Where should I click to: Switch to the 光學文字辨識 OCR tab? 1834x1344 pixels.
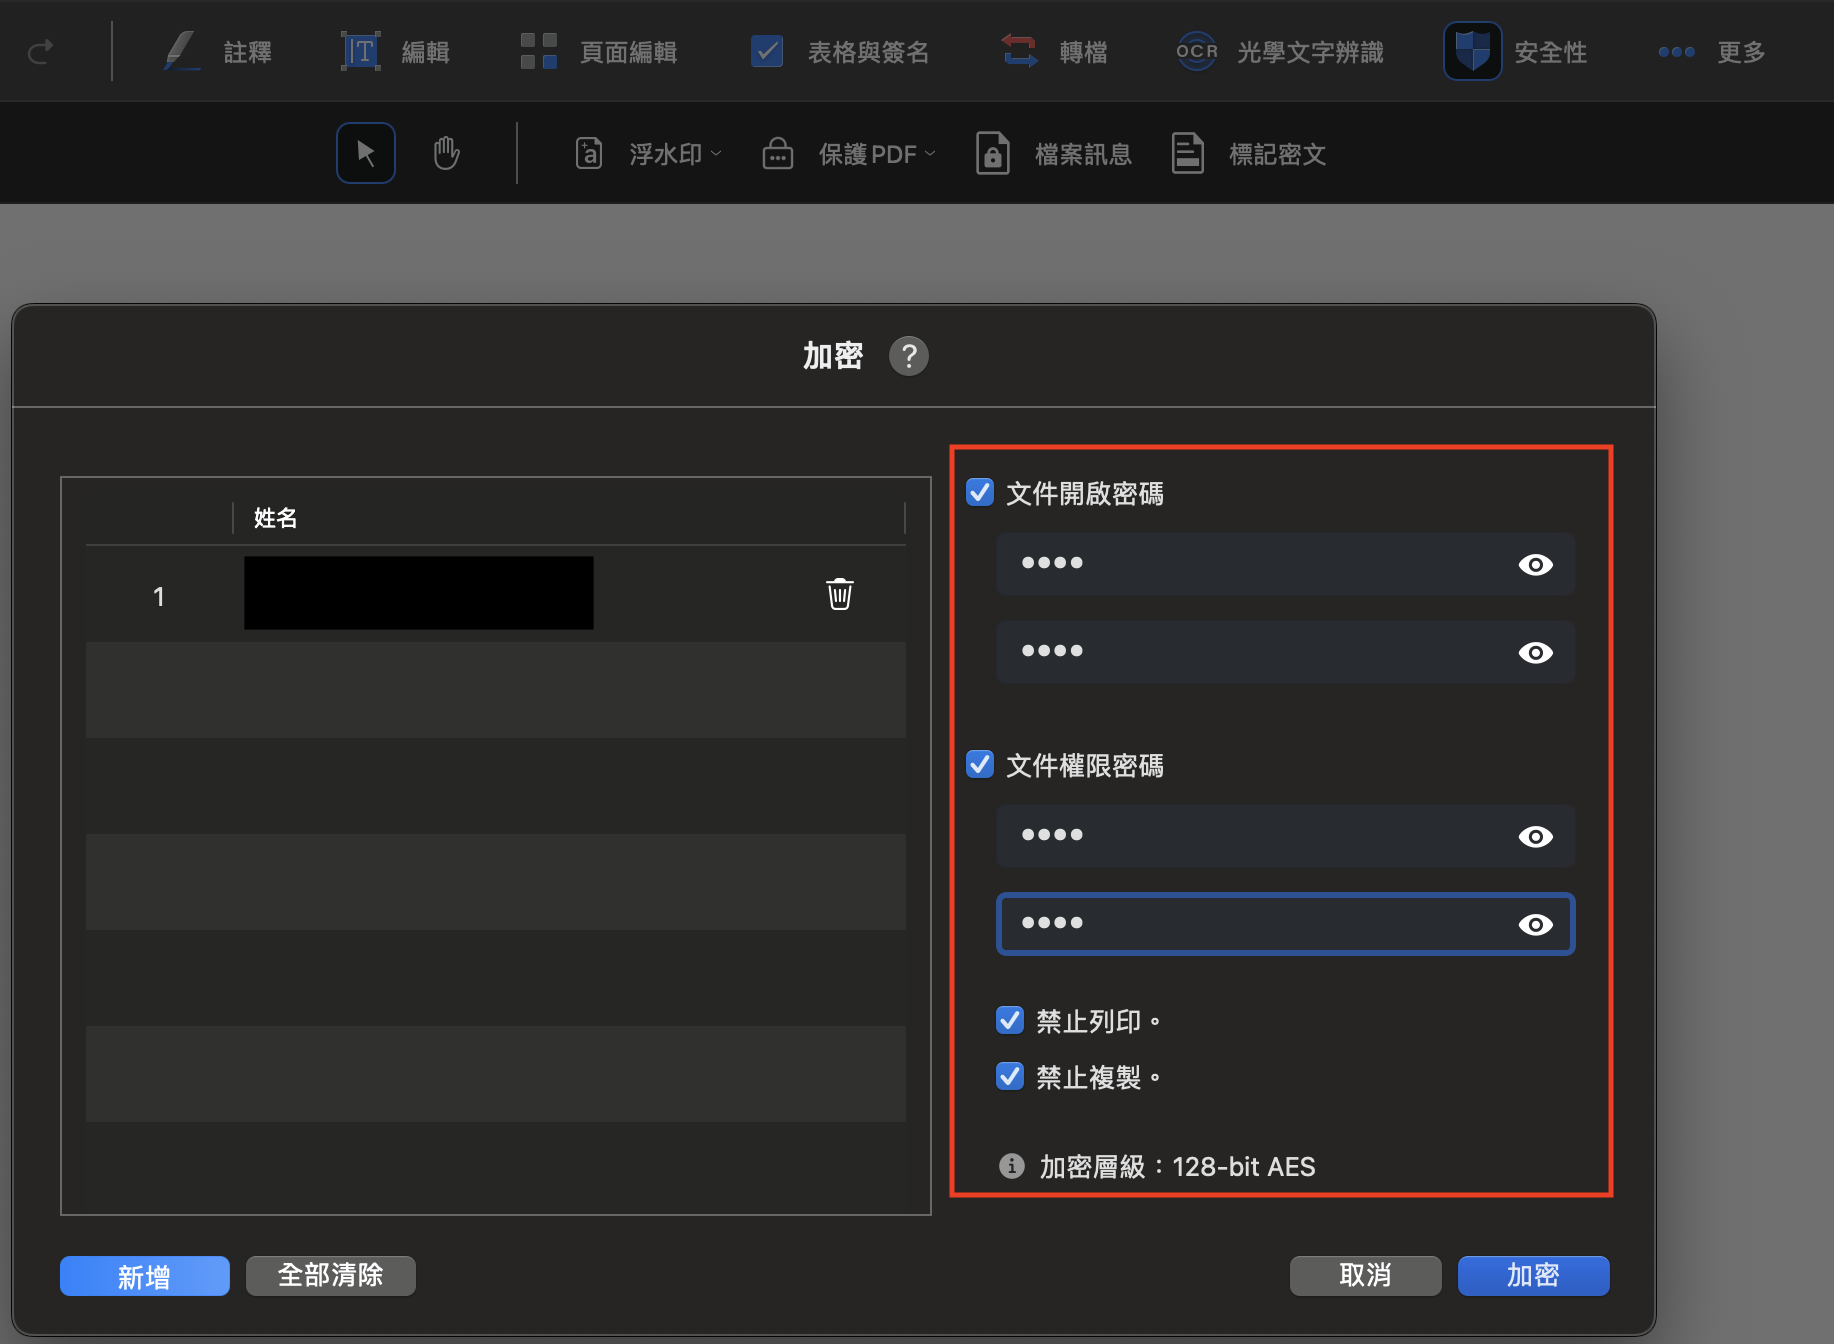1280,51
